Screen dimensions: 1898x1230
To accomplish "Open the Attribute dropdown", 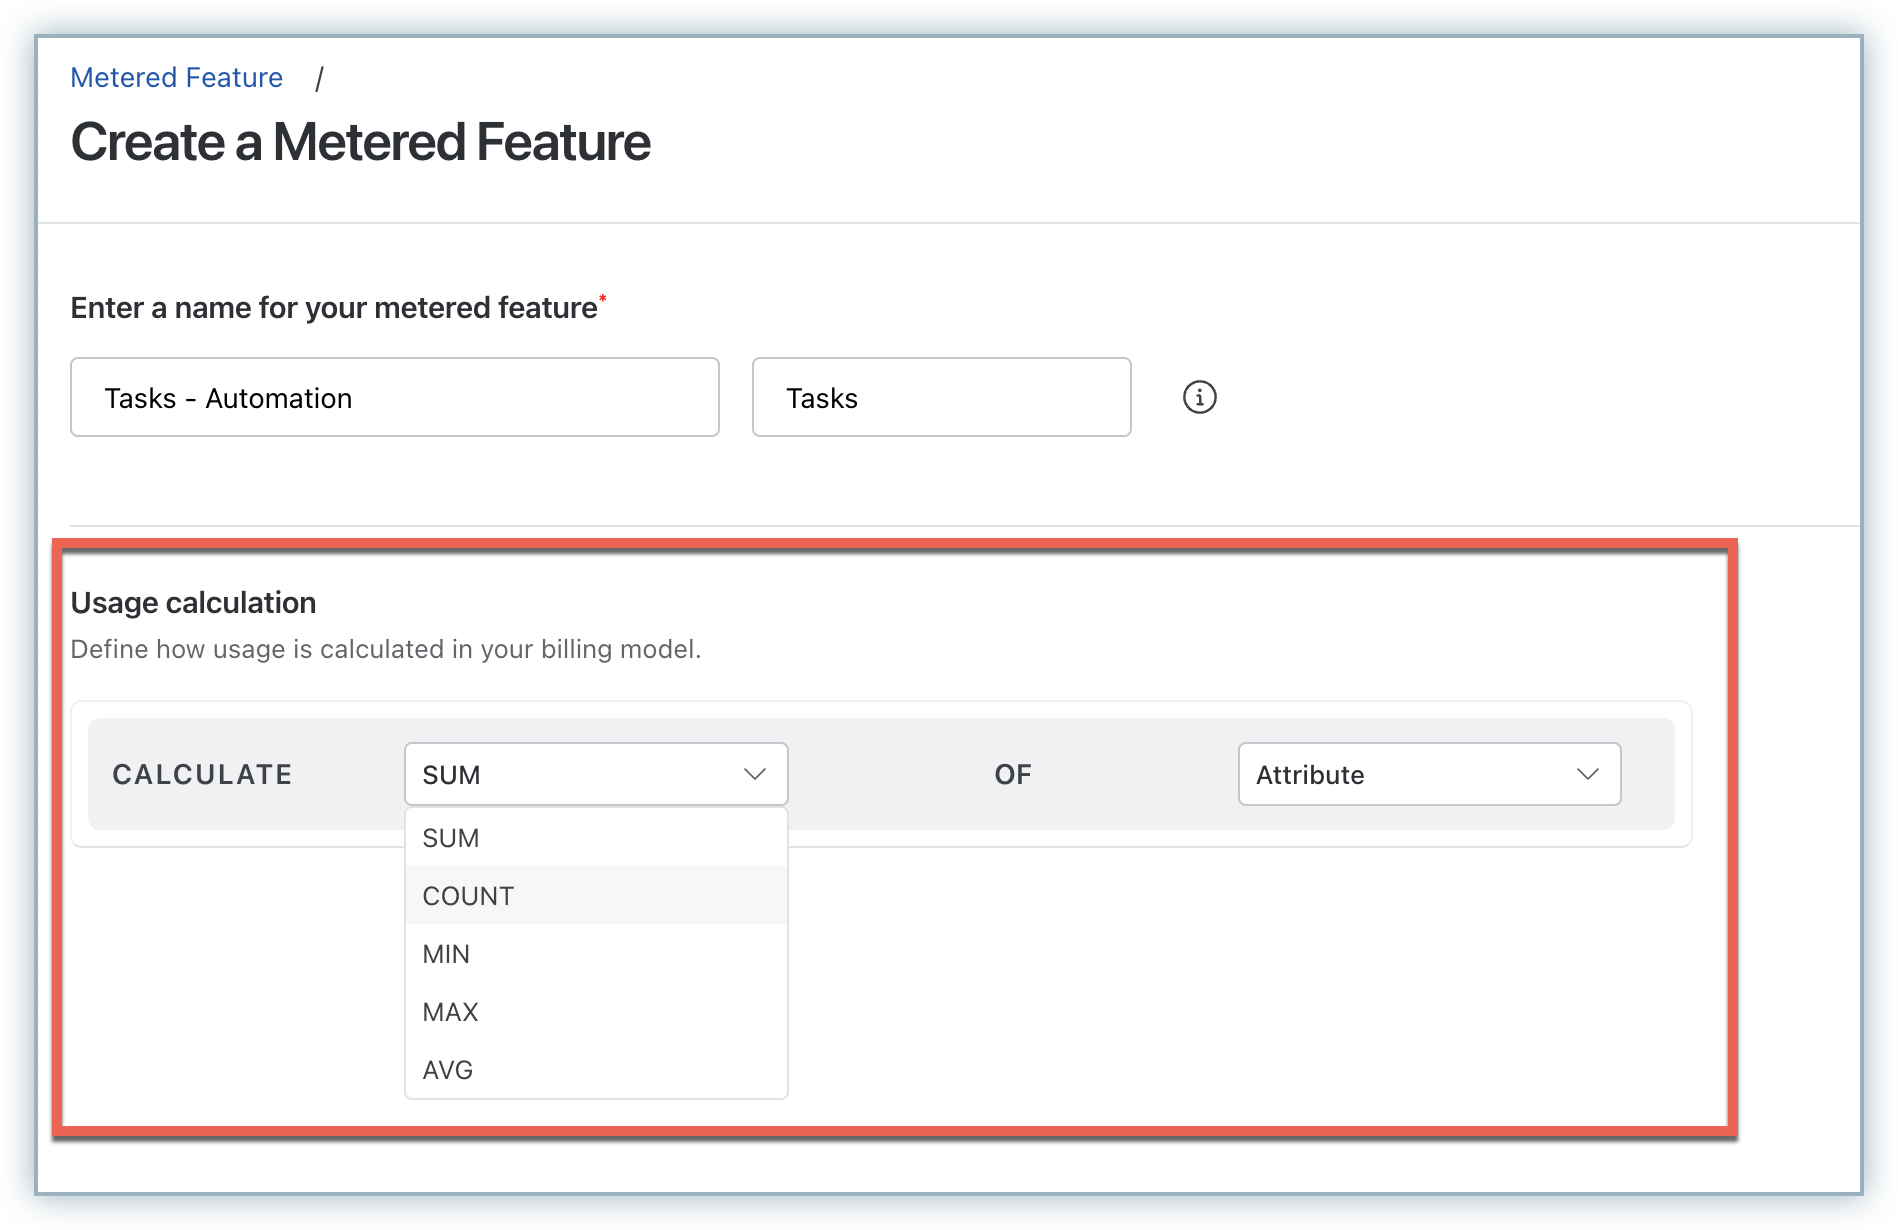I will [1428, 774].
